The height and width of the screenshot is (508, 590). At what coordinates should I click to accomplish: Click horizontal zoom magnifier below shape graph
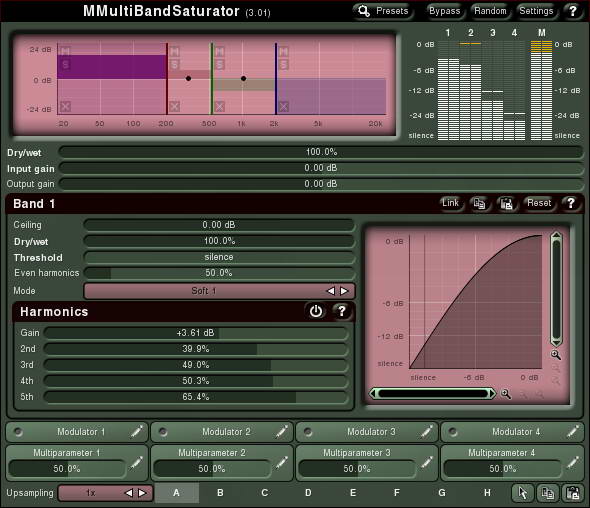pyautogui.click(x=506, y=394)
